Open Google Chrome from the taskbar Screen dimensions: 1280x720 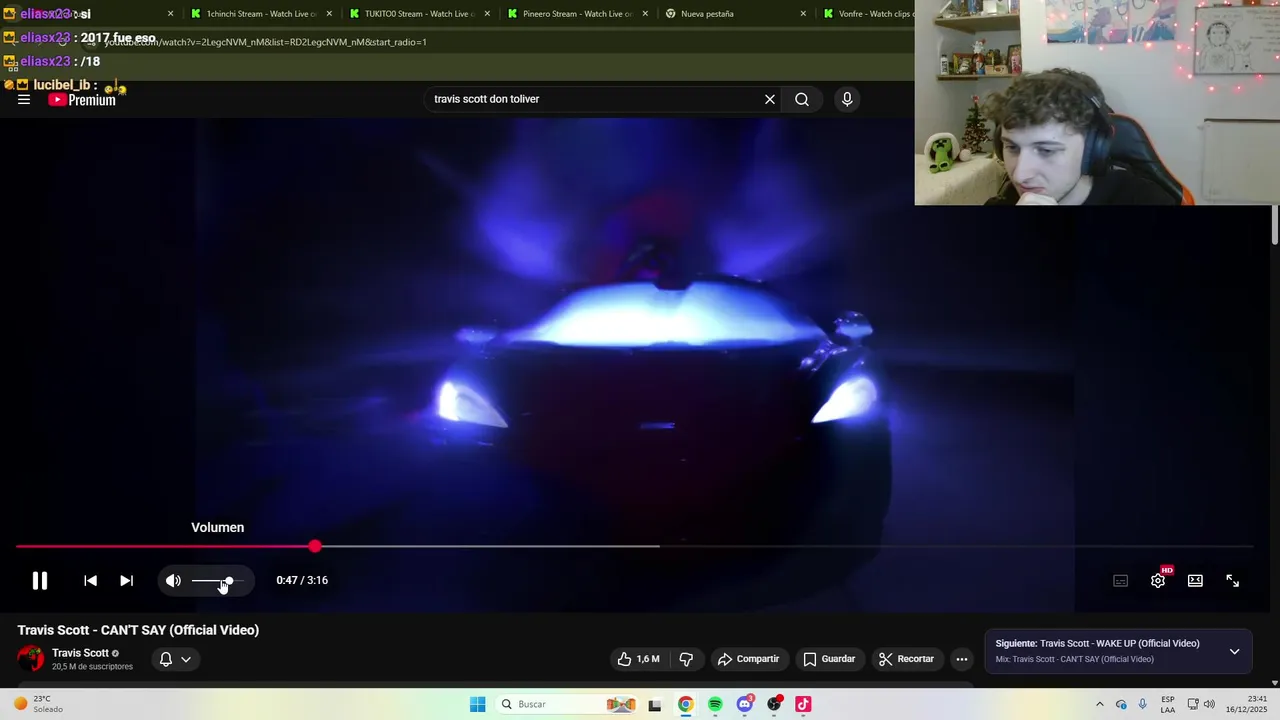click(x=685, y=704)
